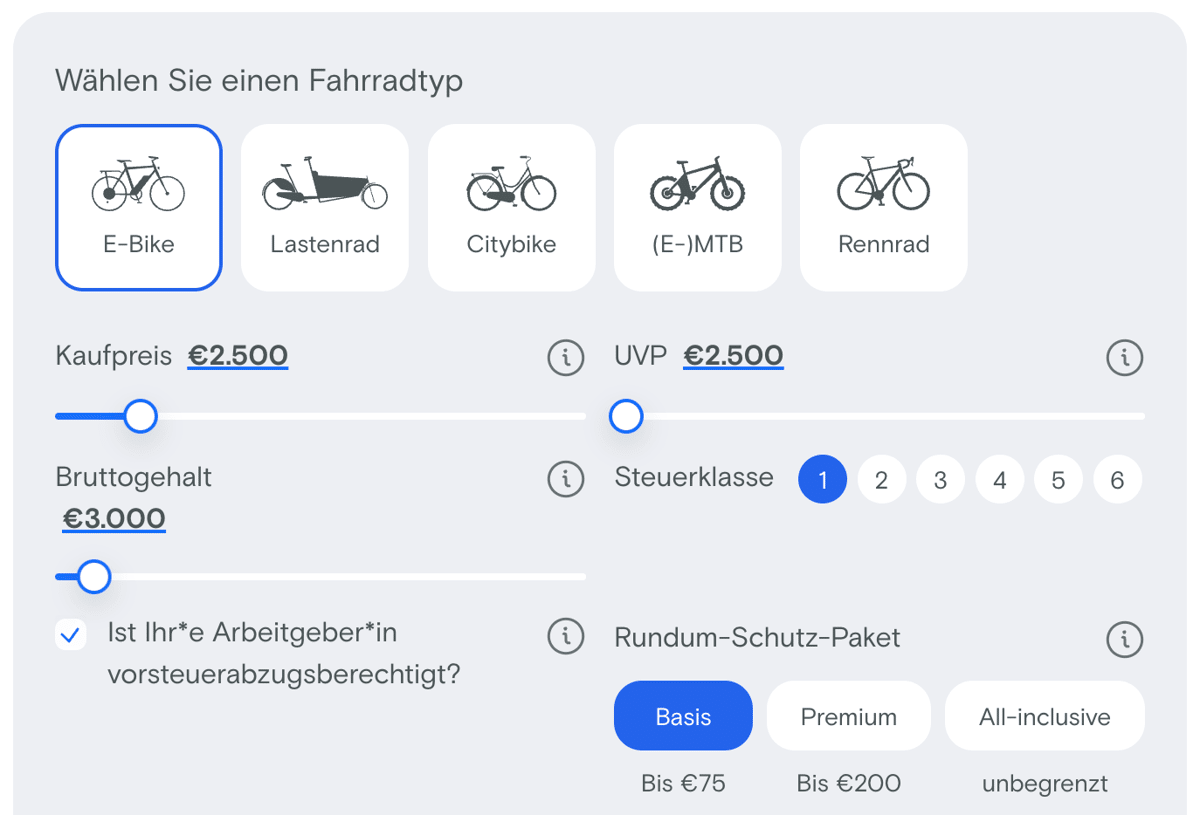Edit the Kaufpreis value €2.500
Image resolution: width=1200 pixels, height=815 pixels.
point(237,354)
